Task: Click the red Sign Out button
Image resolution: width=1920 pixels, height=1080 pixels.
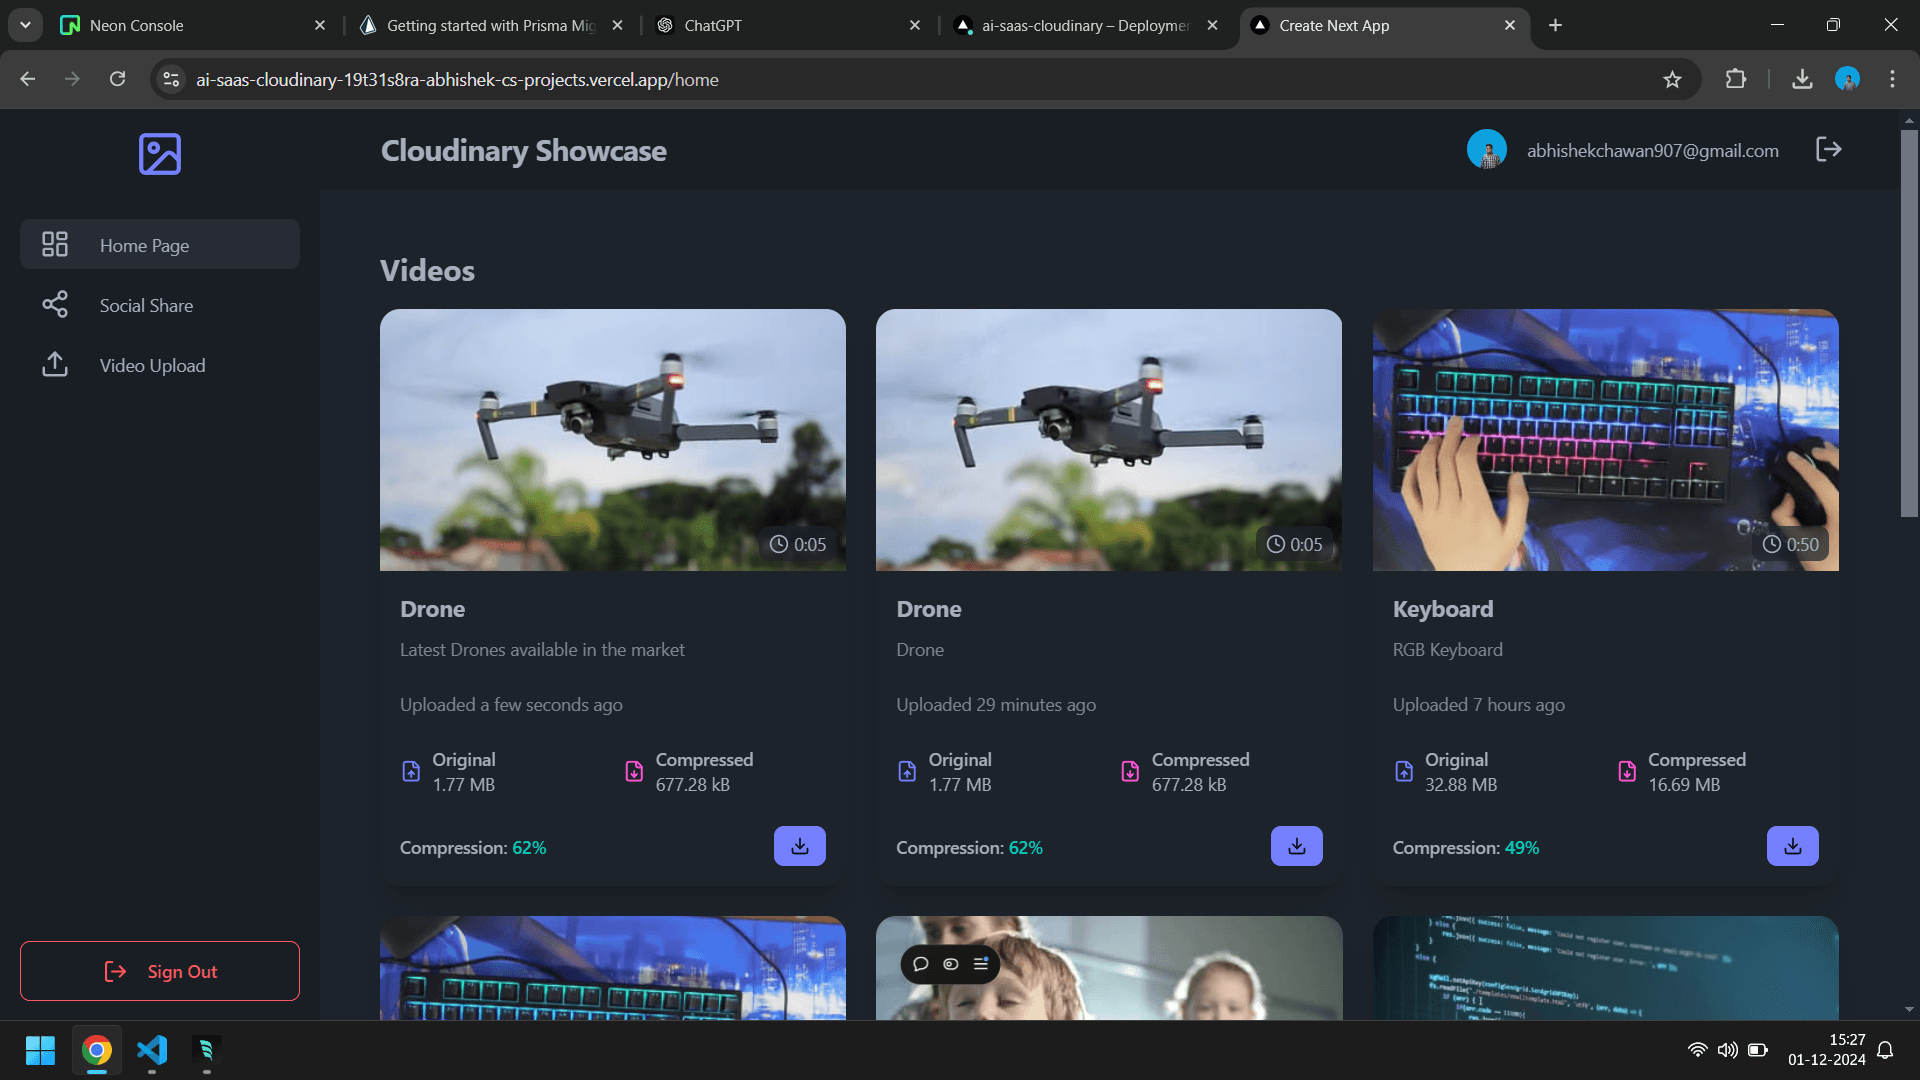Action: (x=160, y=971)
